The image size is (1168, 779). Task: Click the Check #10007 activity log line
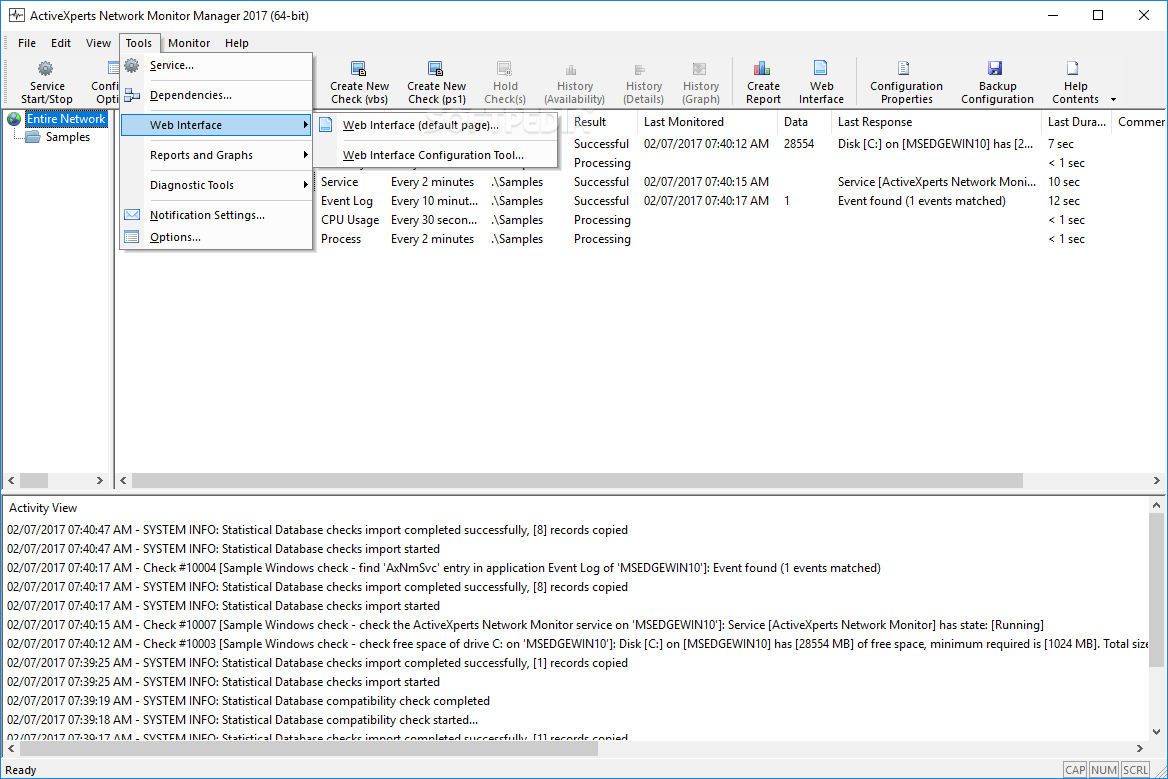pos(525,625)
